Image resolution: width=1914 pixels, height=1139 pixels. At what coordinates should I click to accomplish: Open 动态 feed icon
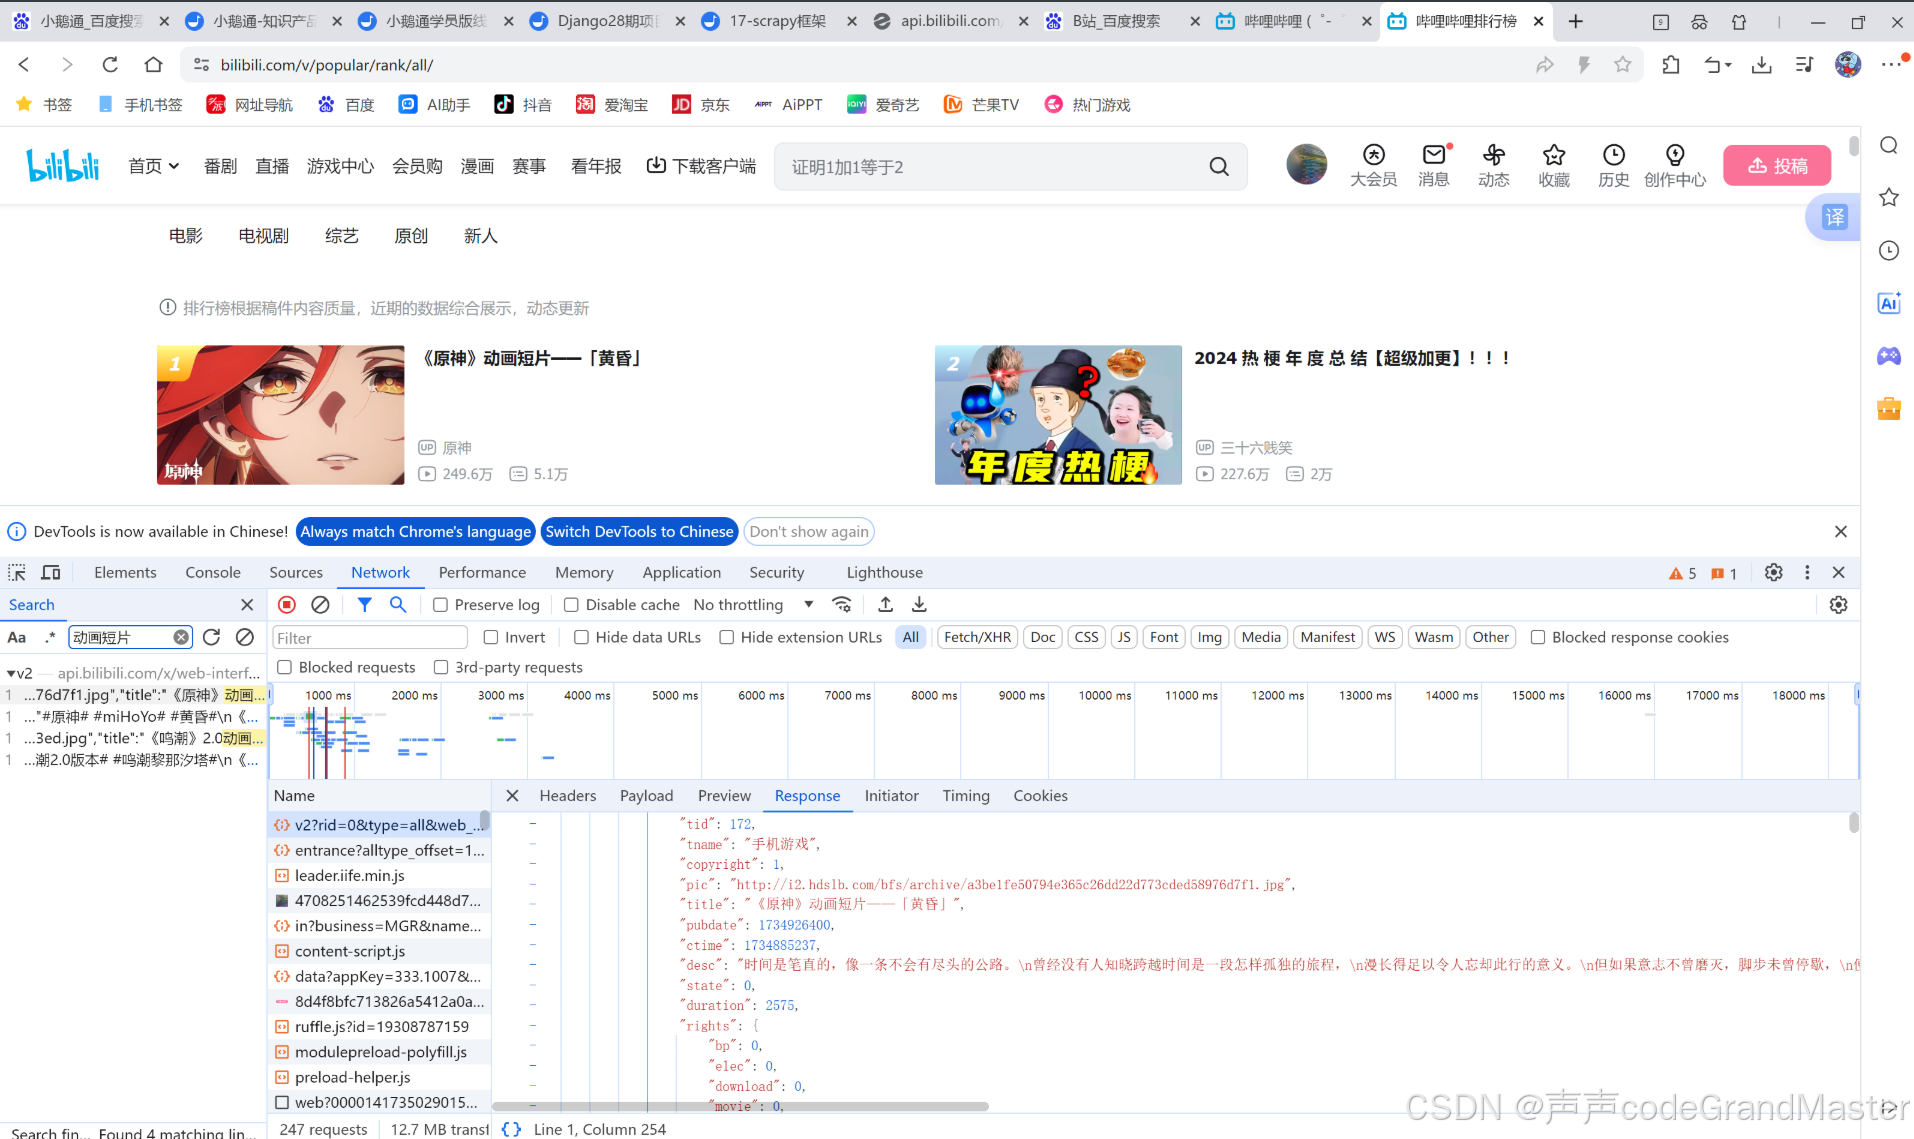pos(1494,165)
